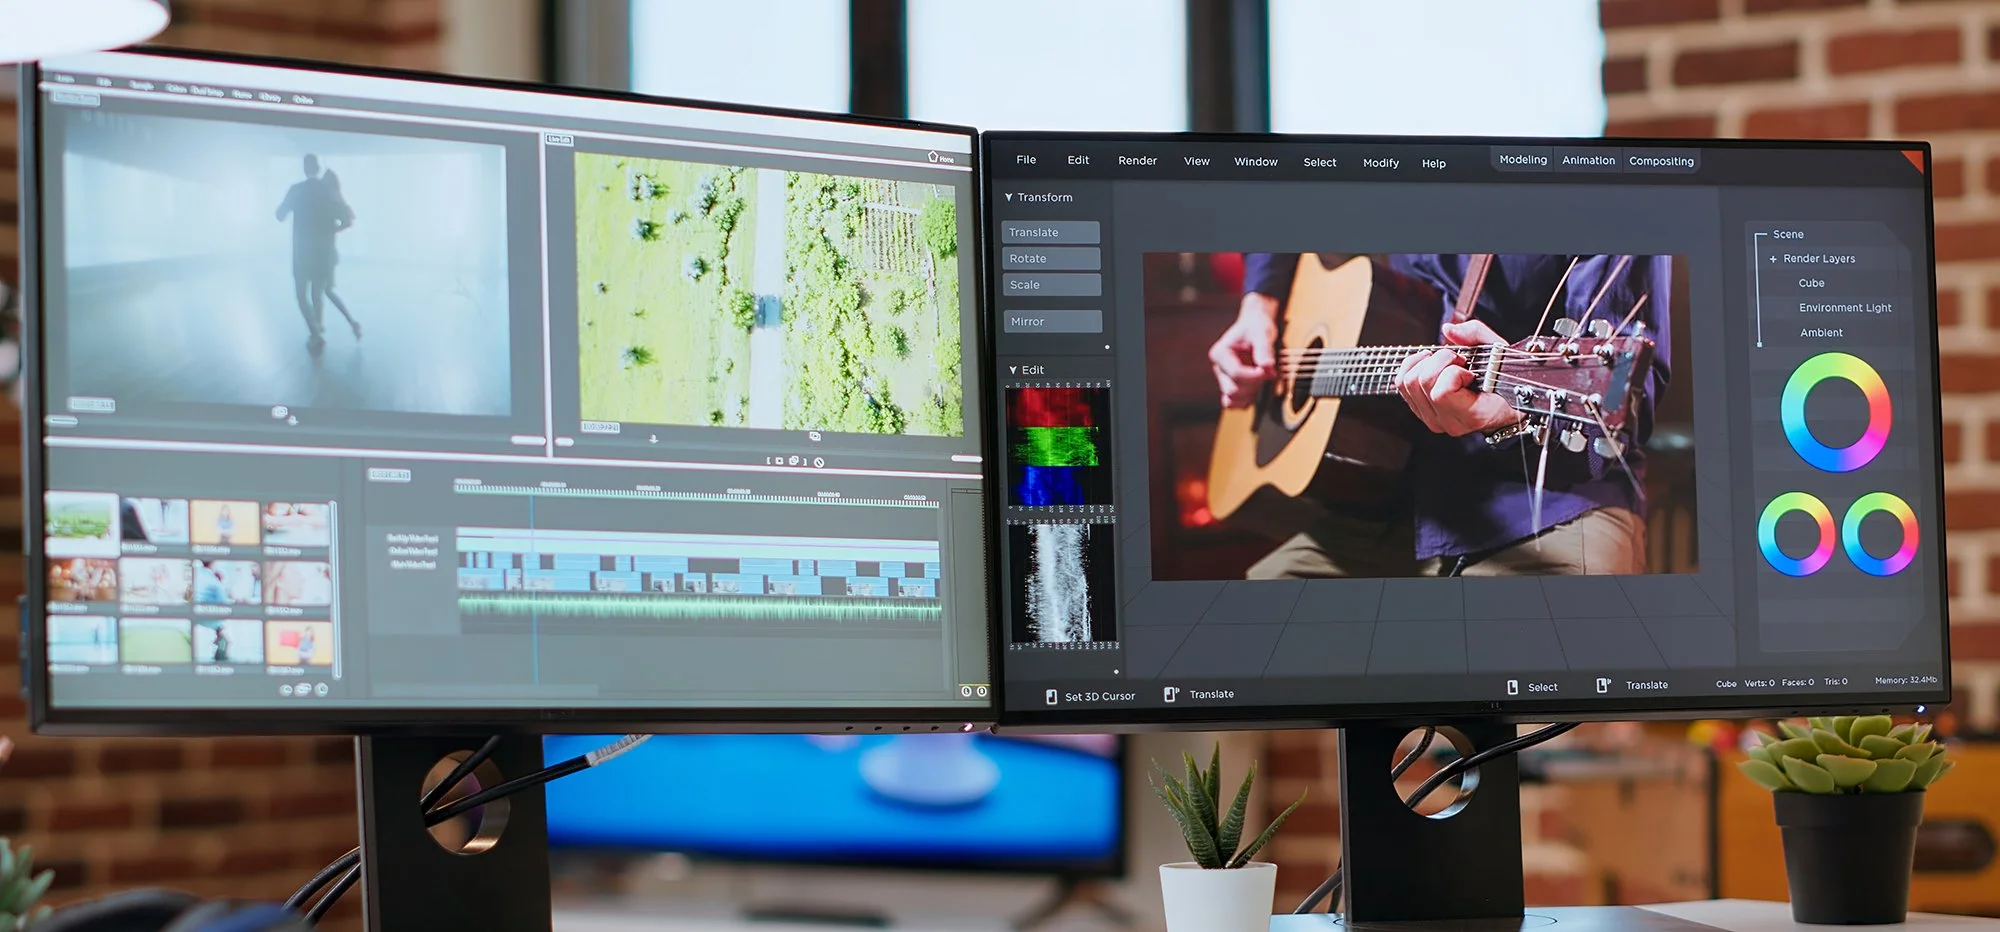
Task: Select the Scene root in the tree
Action: (1788, 235)
